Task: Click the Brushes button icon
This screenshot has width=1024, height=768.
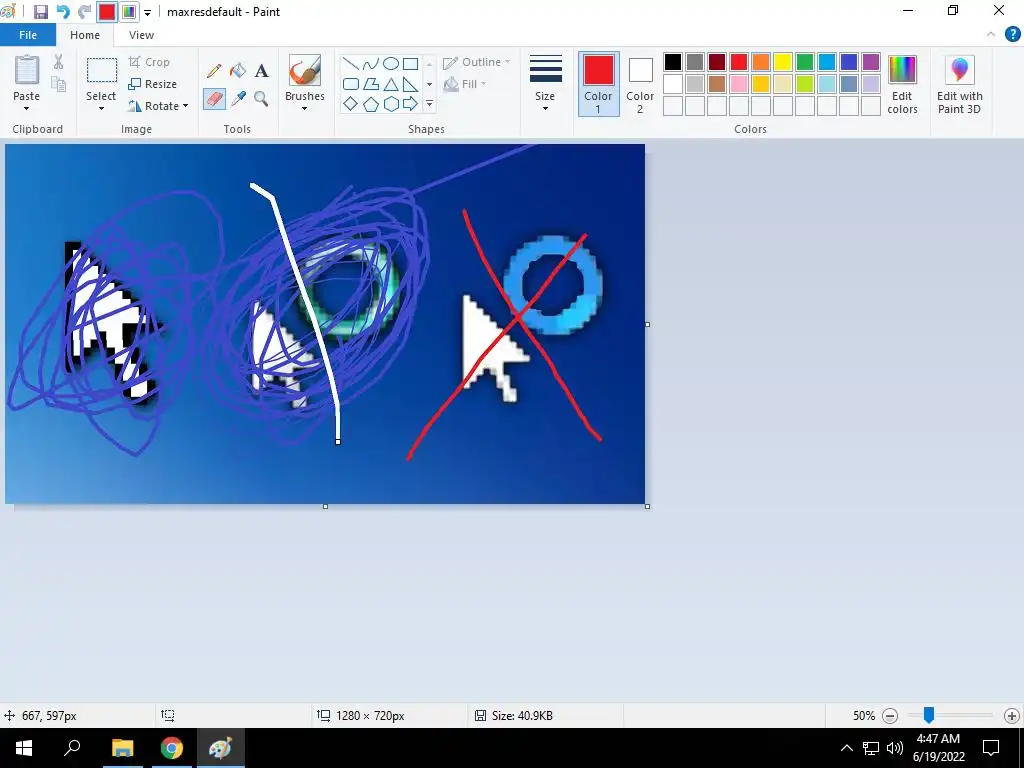Action: coord(305,71)
